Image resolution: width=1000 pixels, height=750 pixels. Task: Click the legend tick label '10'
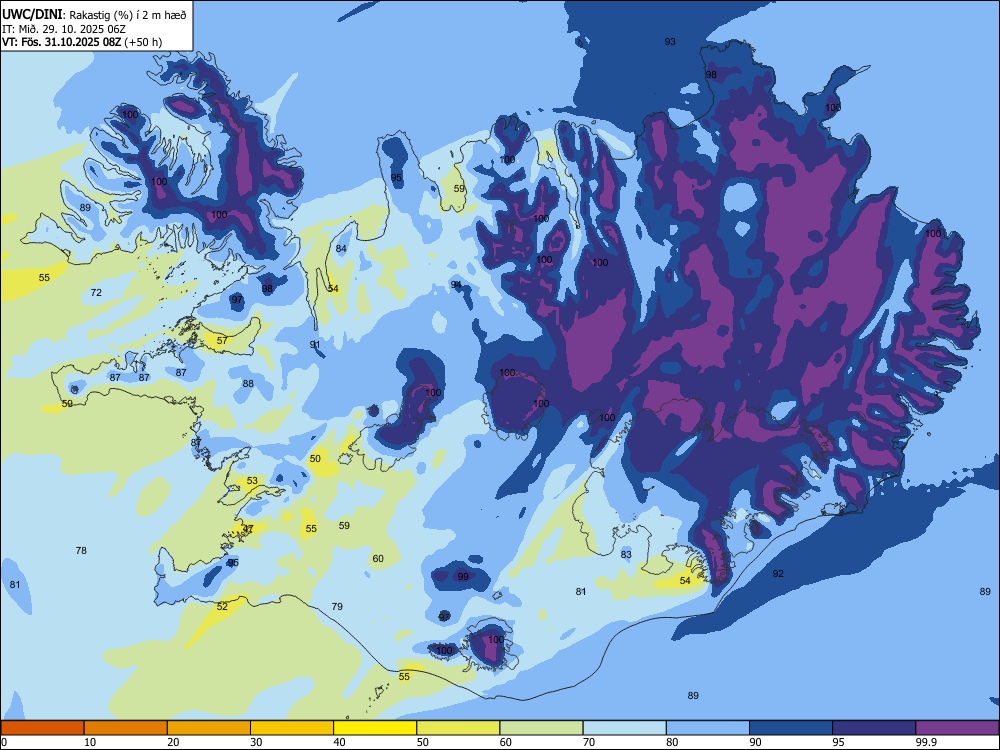click(x=90, y=742)
